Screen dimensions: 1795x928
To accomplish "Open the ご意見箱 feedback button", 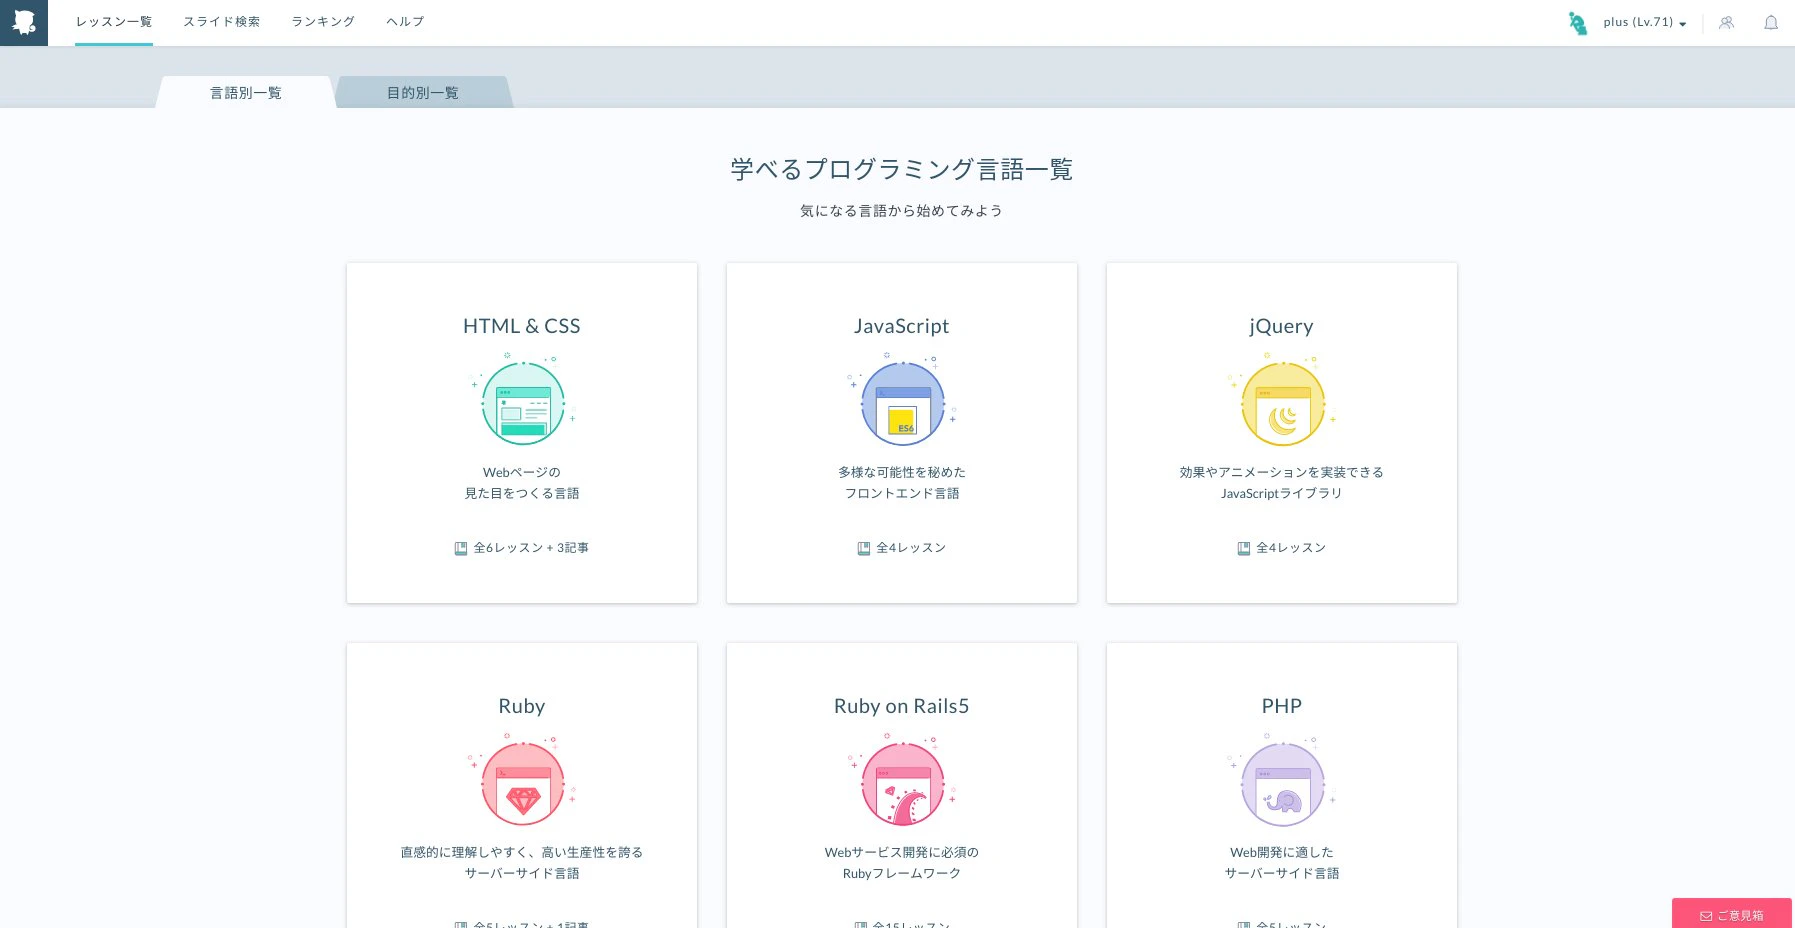I will pos(1732,914).
